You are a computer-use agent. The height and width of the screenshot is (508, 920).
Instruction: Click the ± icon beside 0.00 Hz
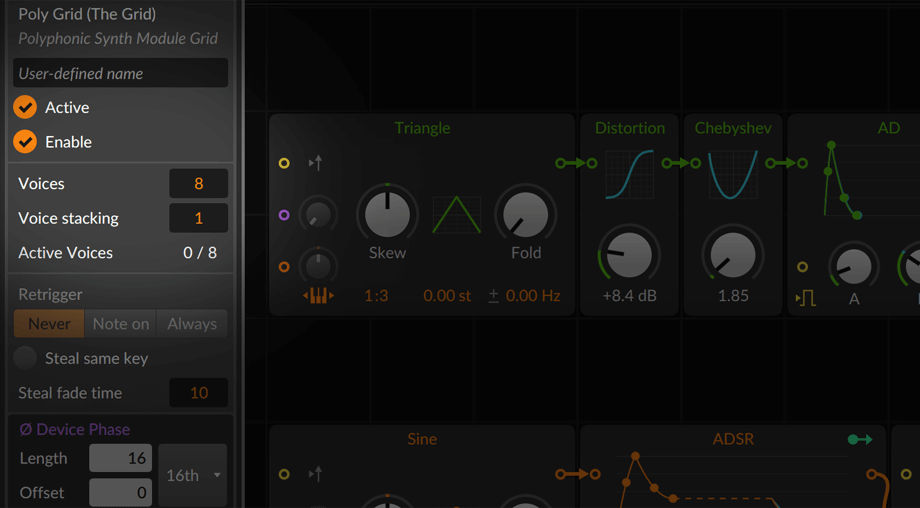[493, 296]
